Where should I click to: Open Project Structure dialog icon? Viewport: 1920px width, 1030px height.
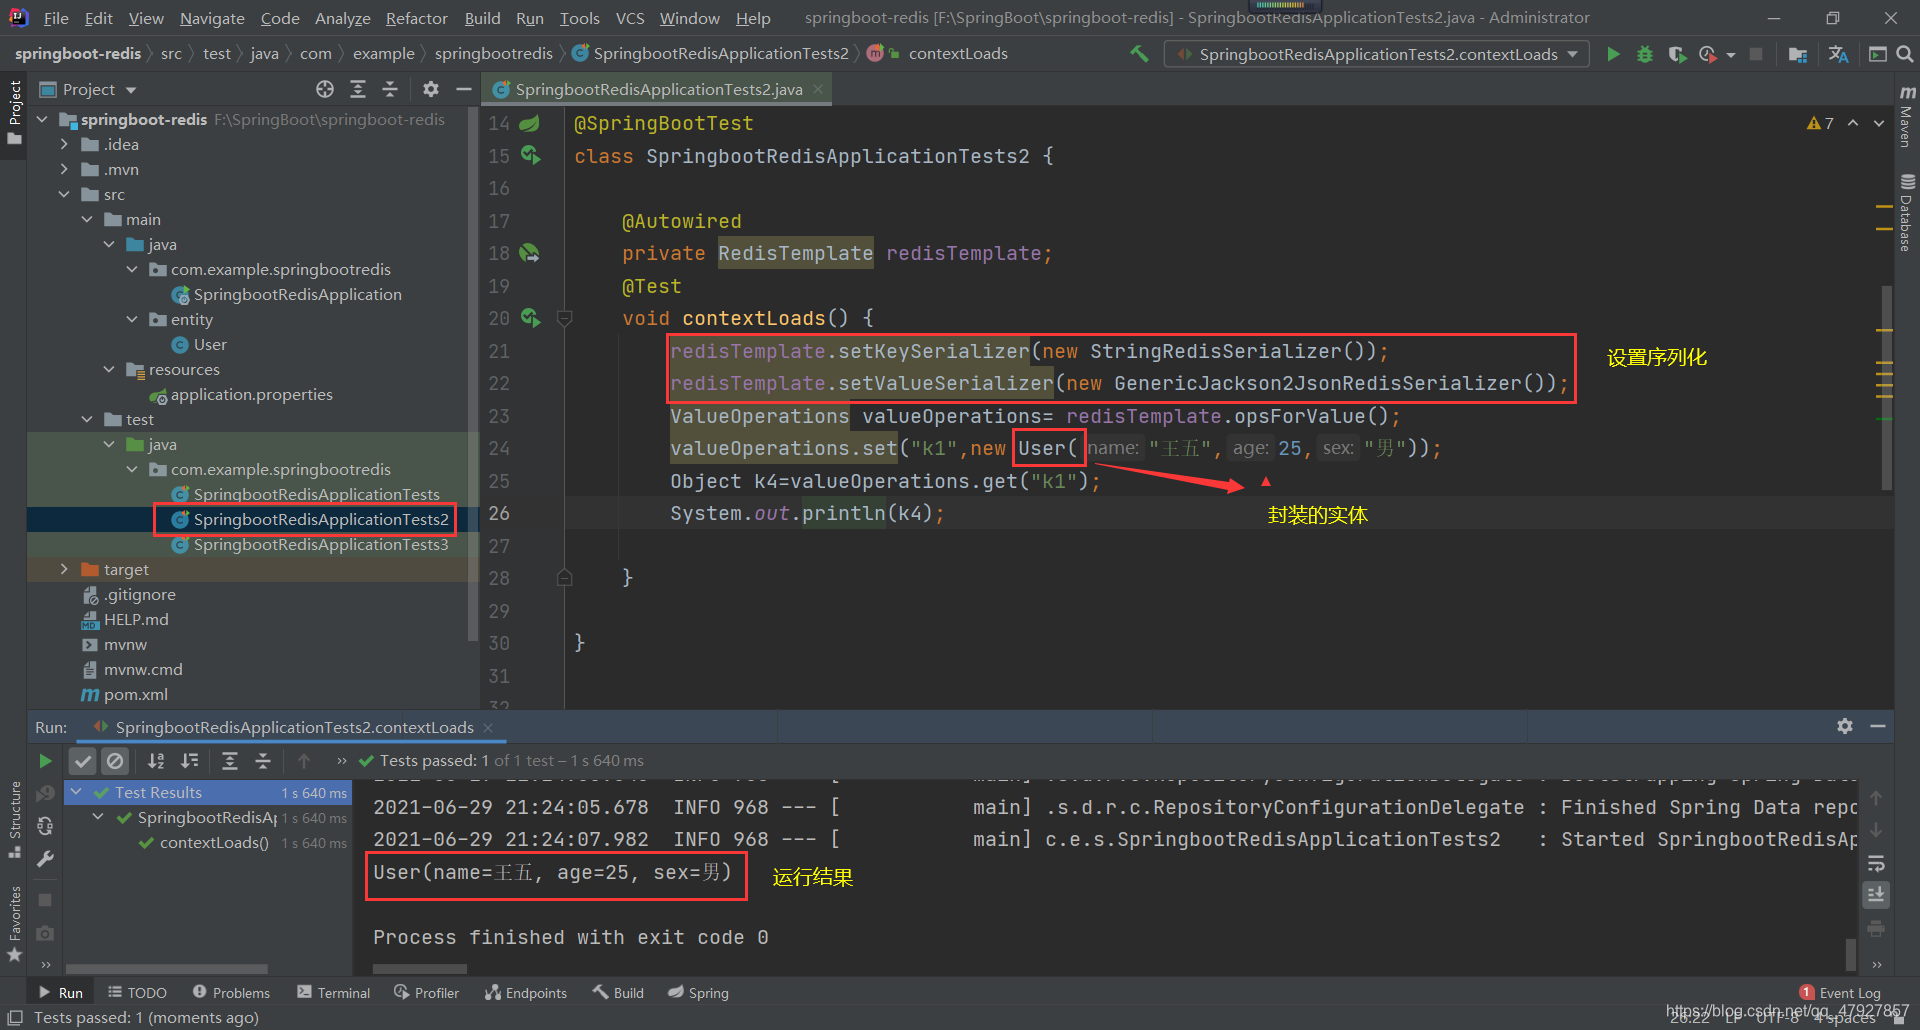pyautogui.click(x=1798, y=54)
